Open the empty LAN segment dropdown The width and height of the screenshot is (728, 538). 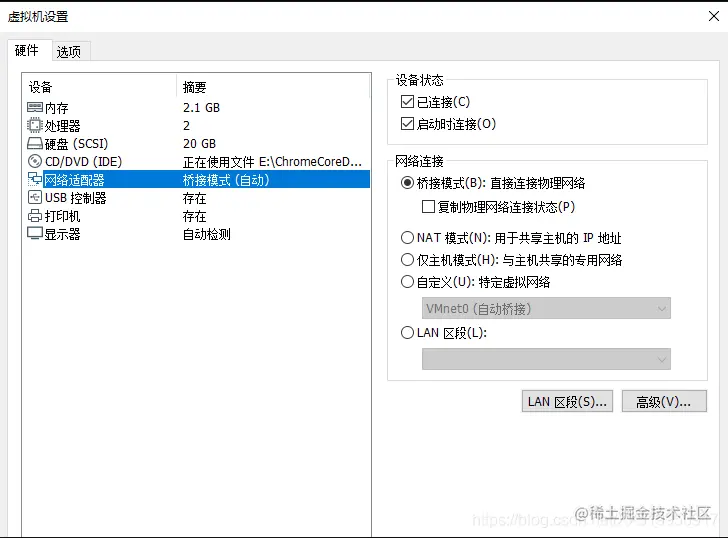546,359
